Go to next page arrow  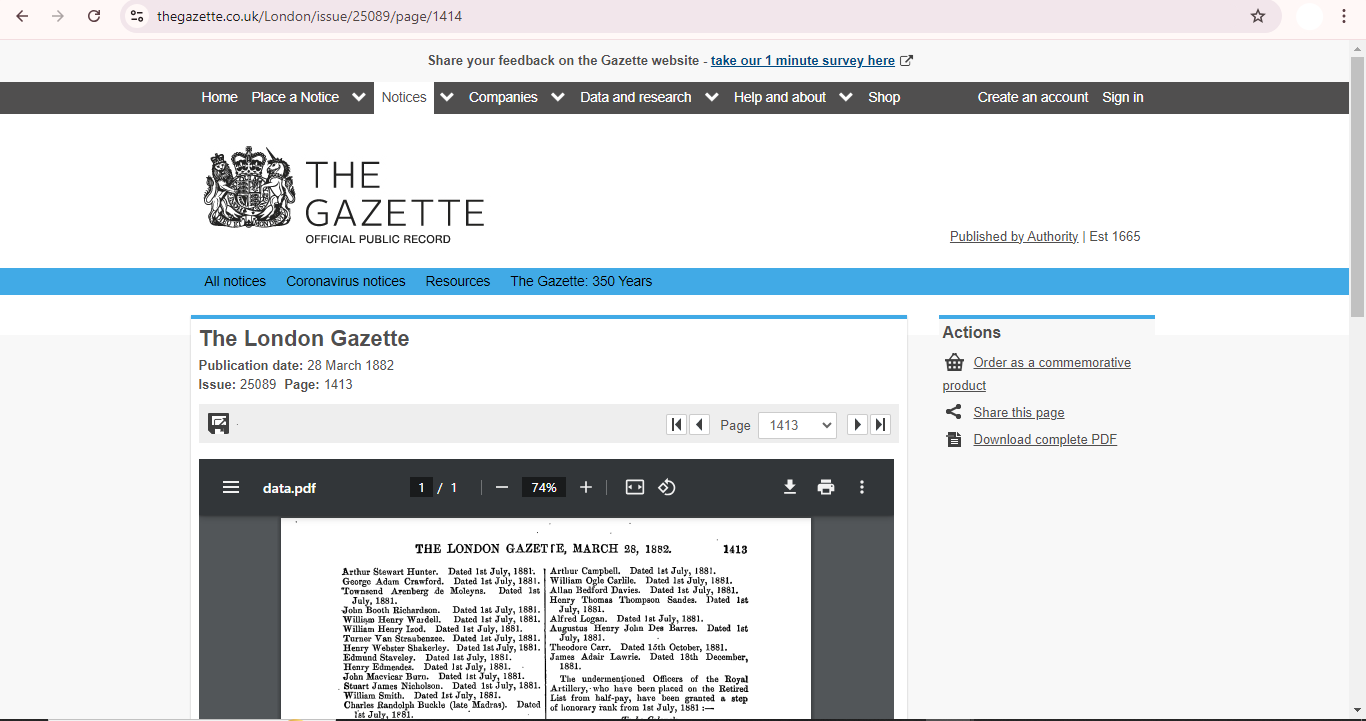click(857, 424)
